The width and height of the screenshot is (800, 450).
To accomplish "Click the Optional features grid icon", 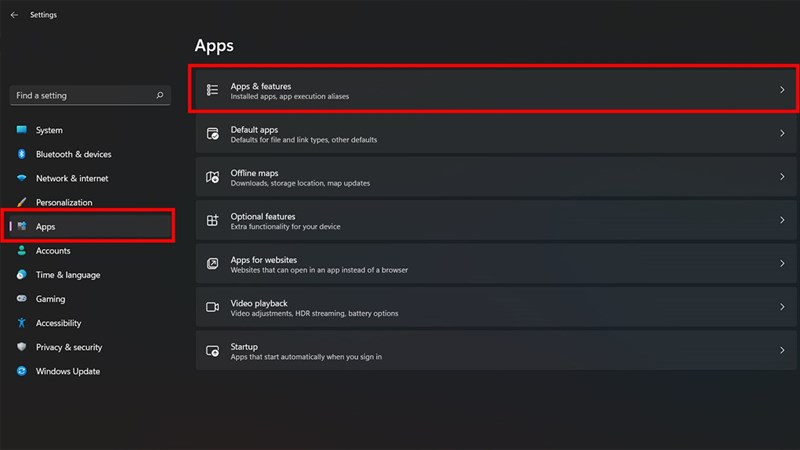I will [x=212, y=220].
